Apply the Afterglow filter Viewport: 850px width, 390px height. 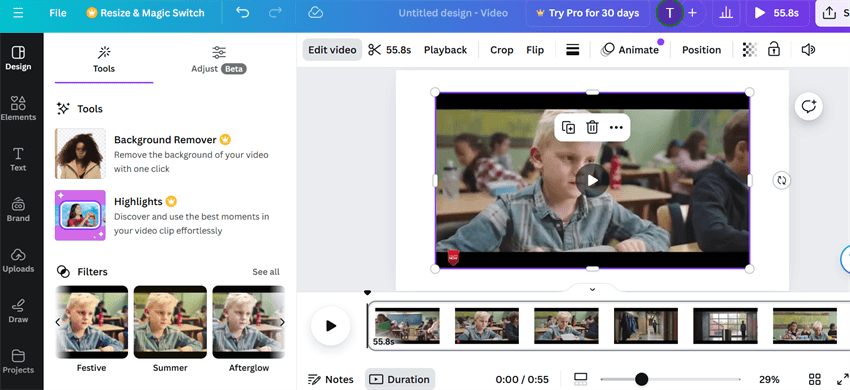click(x=249, y=322)
